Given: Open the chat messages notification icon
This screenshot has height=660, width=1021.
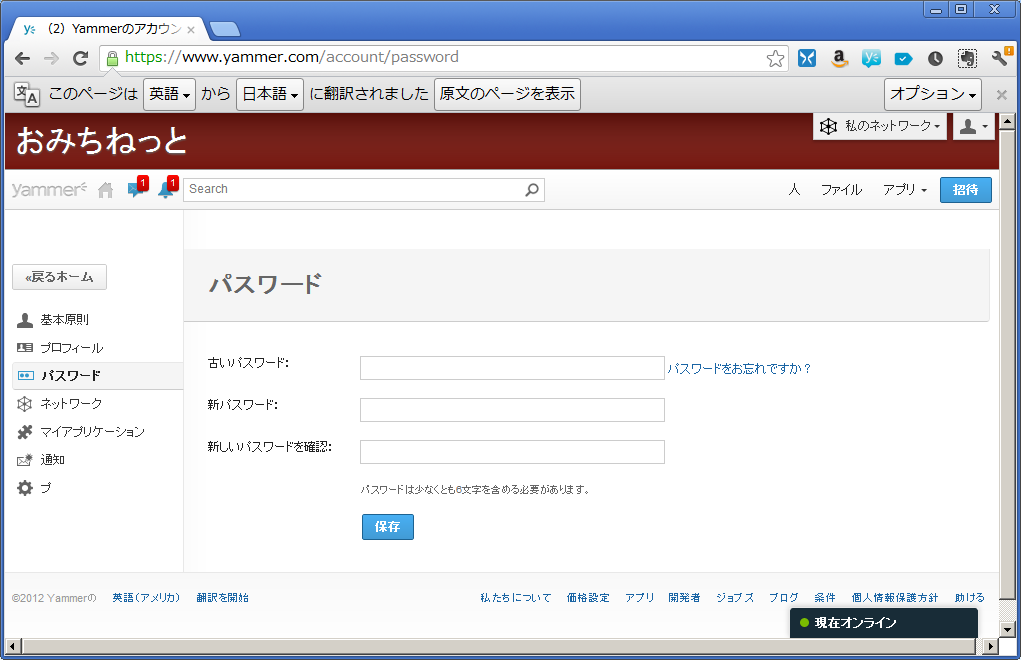Looking at the screenshot, I should point(136,190).
